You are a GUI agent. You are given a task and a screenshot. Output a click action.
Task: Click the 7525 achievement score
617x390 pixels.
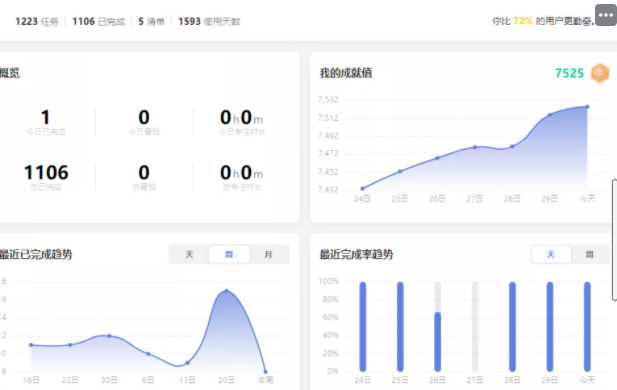(569, 73)
